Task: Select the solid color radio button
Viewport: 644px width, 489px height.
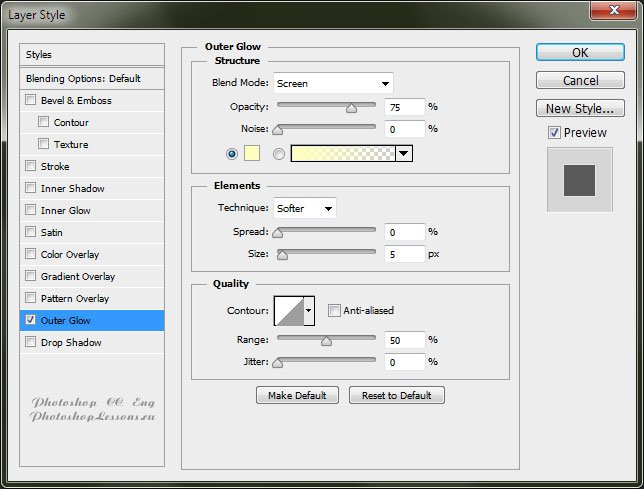Action: point(232,153)
